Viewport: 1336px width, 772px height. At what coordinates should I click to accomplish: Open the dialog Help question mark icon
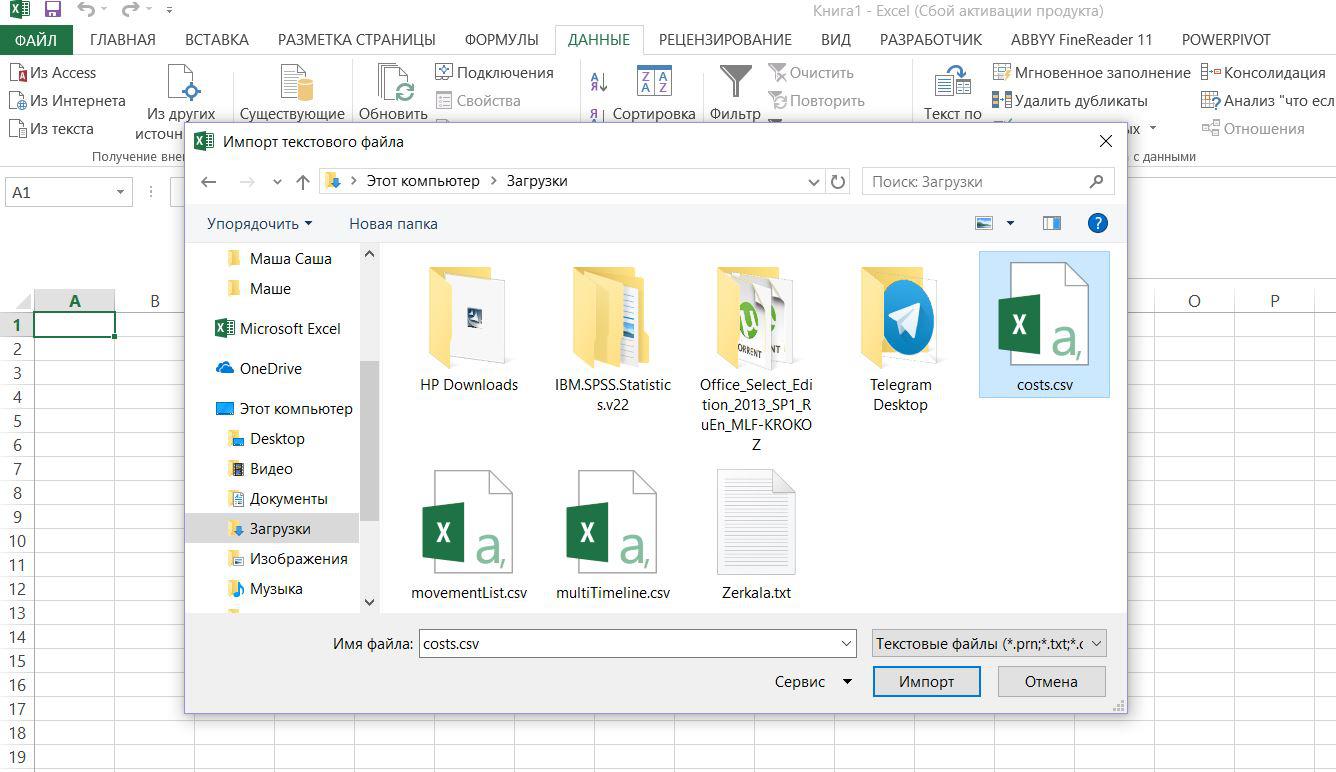1097,223
